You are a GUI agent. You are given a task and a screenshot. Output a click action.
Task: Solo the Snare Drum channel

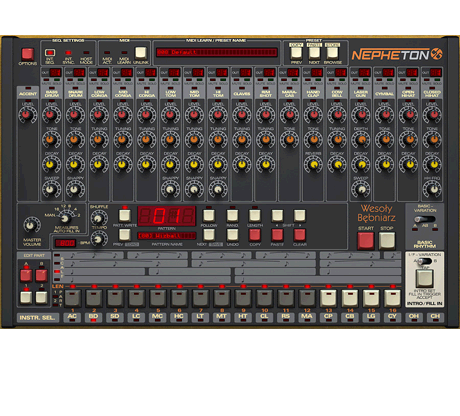point(80,80)
